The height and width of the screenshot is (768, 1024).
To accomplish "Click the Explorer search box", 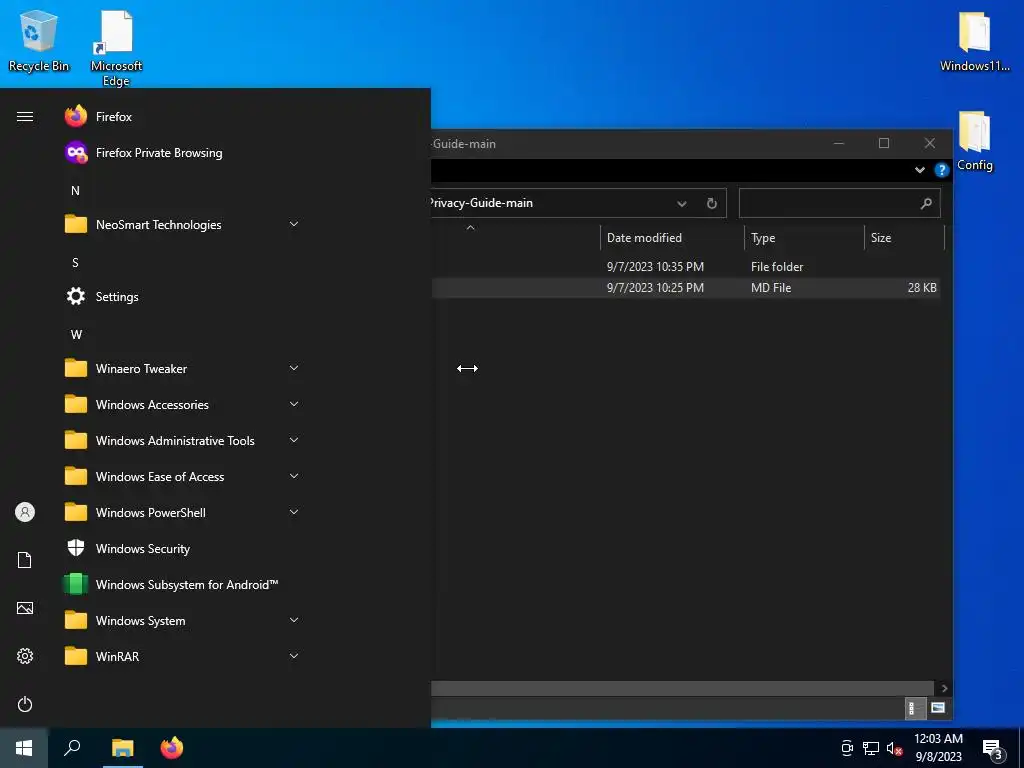I will click(x=839, y=203).
